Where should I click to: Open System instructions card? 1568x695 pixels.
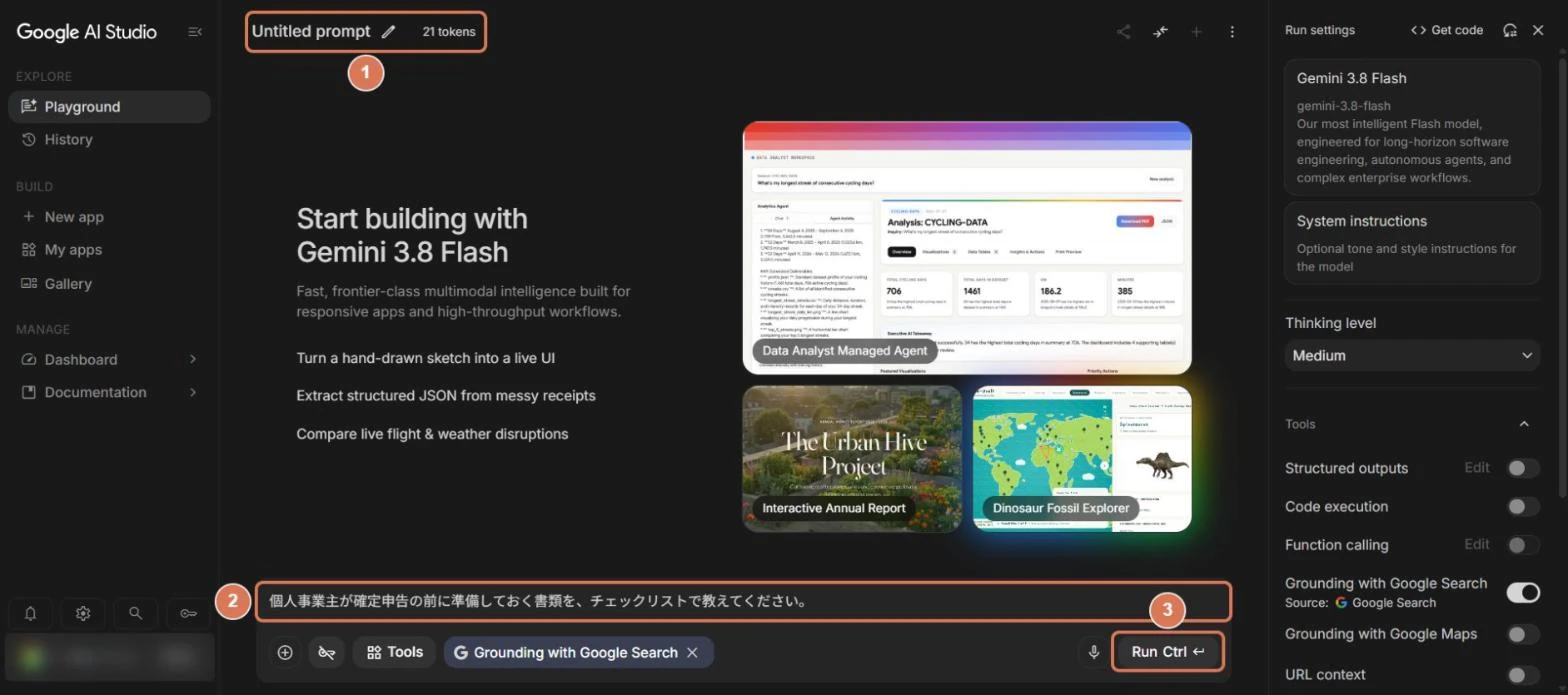(1412, 243)
